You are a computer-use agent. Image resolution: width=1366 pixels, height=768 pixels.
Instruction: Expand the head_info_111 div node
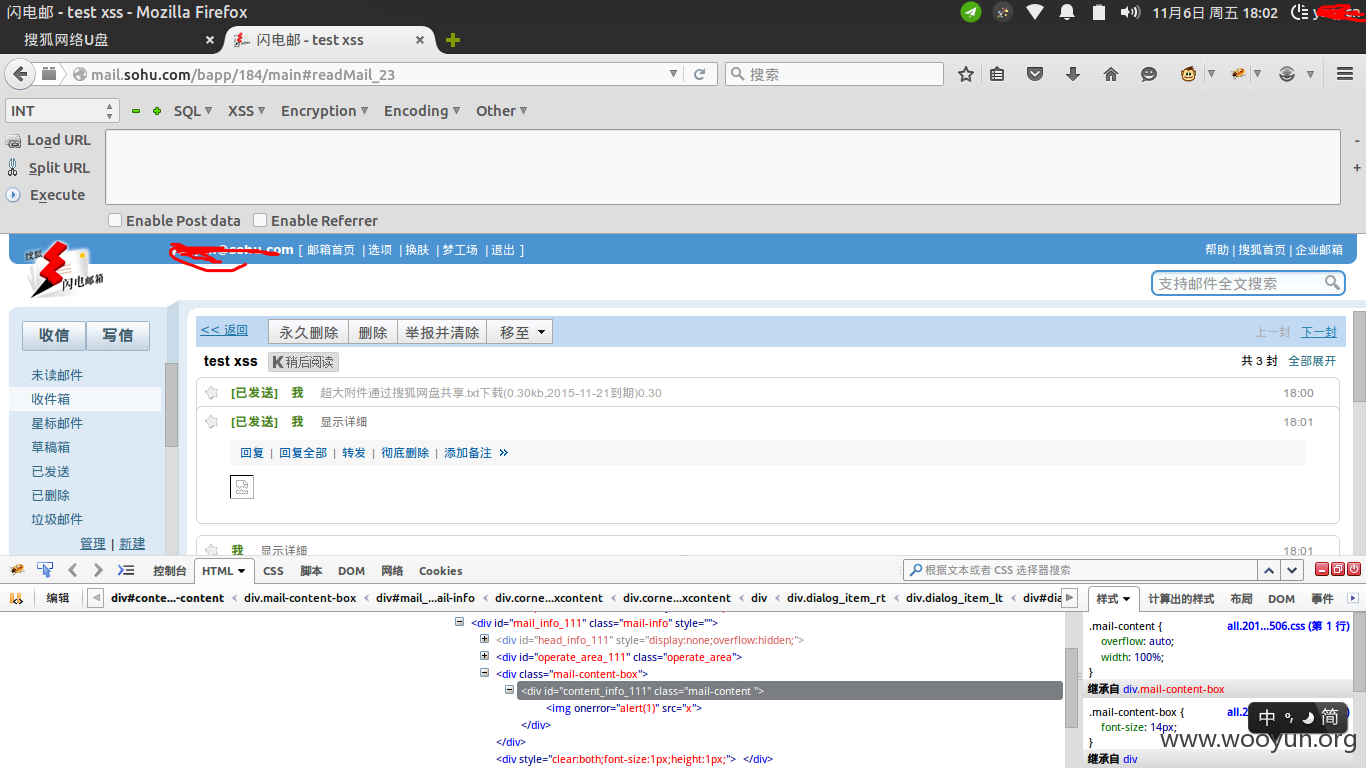pos(485,640)
